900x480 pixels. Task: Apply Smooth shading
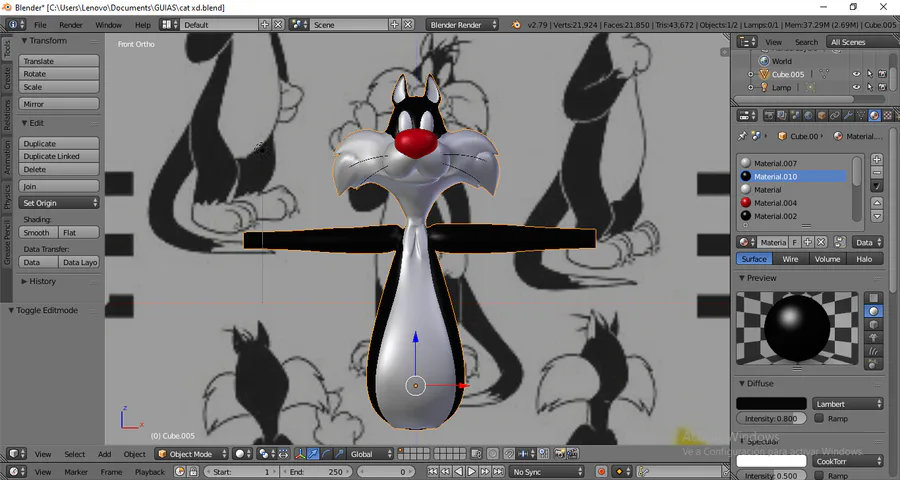(38, 233)
